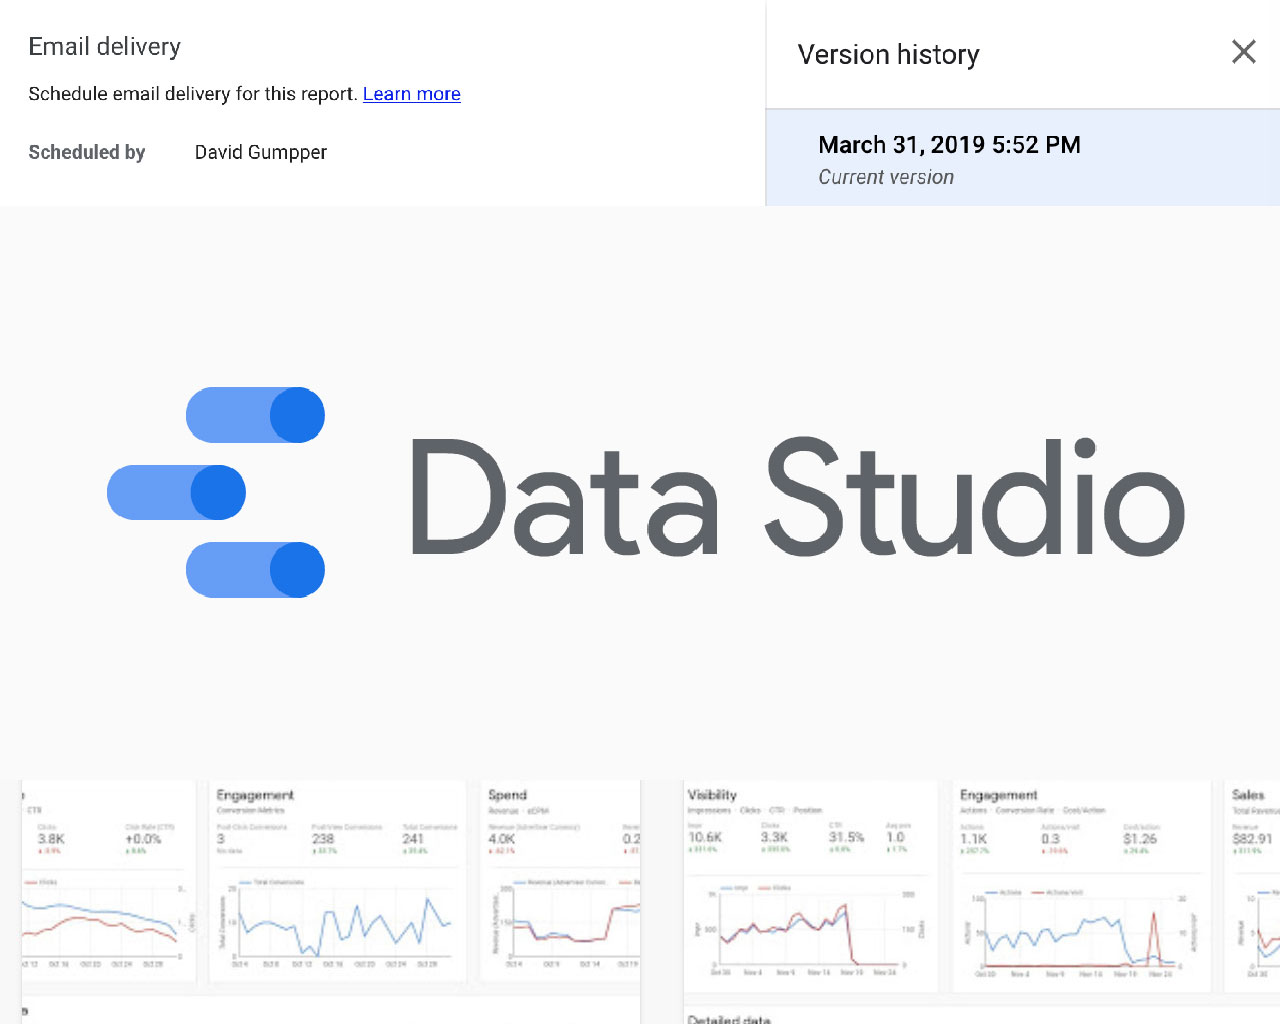The width and height of the screenshot is (1280, 1024).
Task: Open the Engagement card showing 238
Action: click(337, 881)
